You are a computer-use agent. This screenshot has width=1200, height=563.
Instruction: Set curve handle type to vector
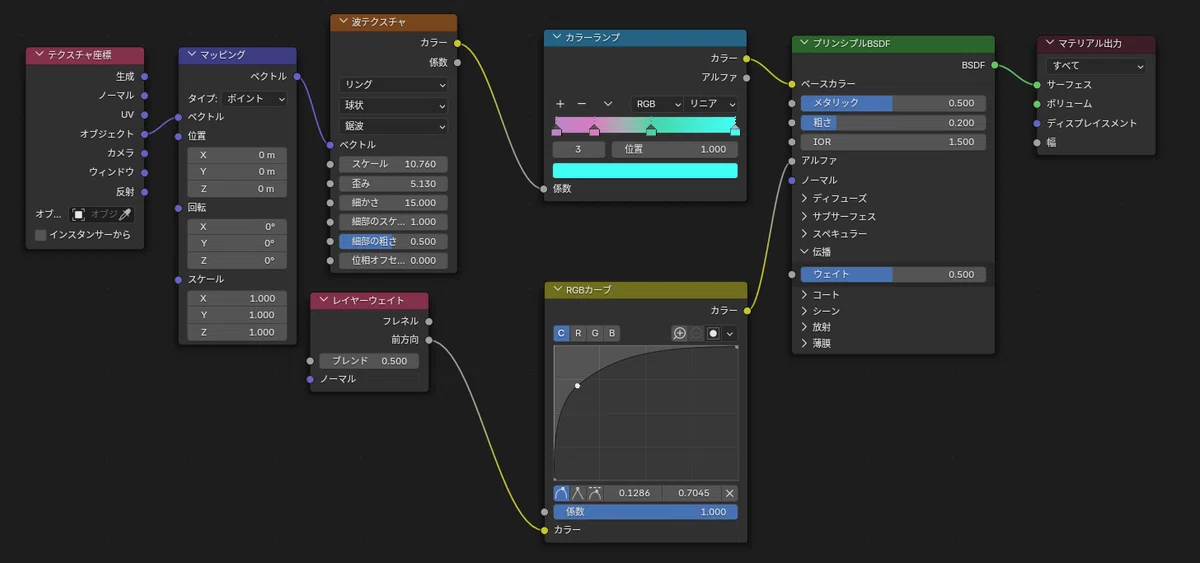click(x=578, y=493)
